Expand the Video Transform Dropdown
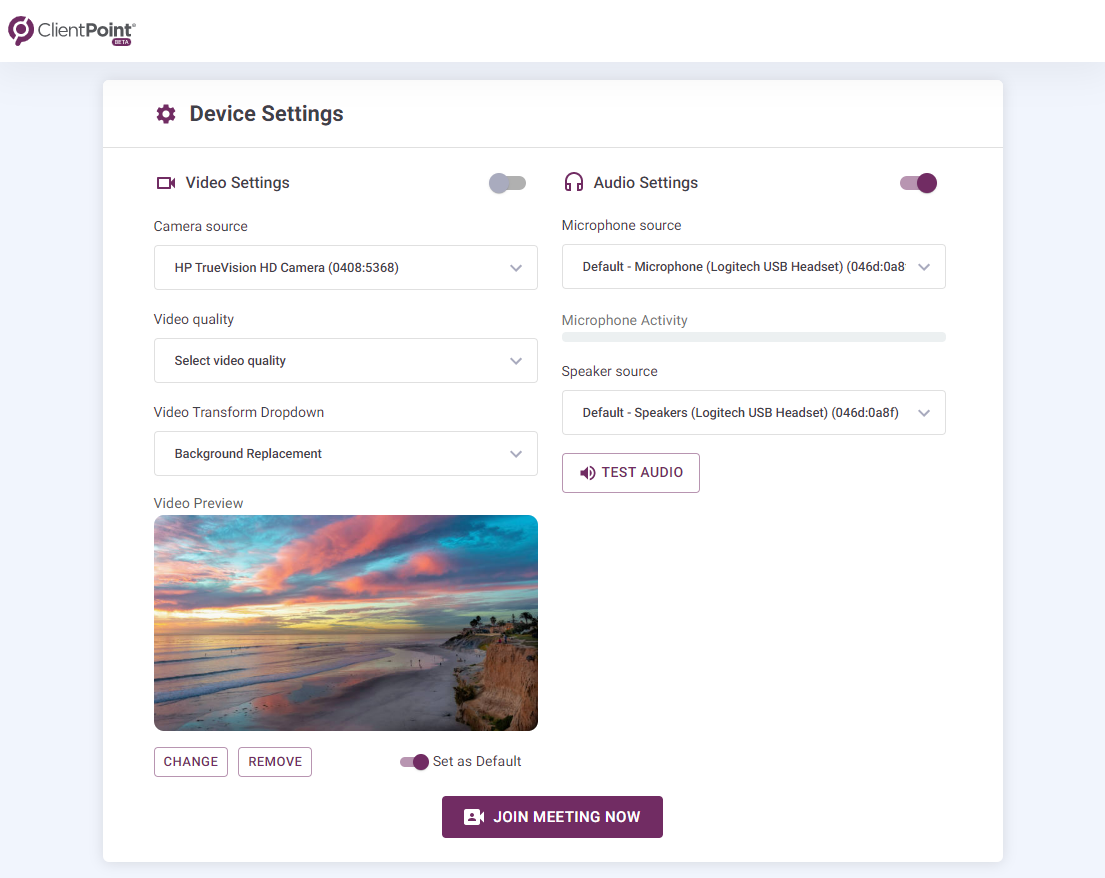The image size is (1105, 878). 345,454
